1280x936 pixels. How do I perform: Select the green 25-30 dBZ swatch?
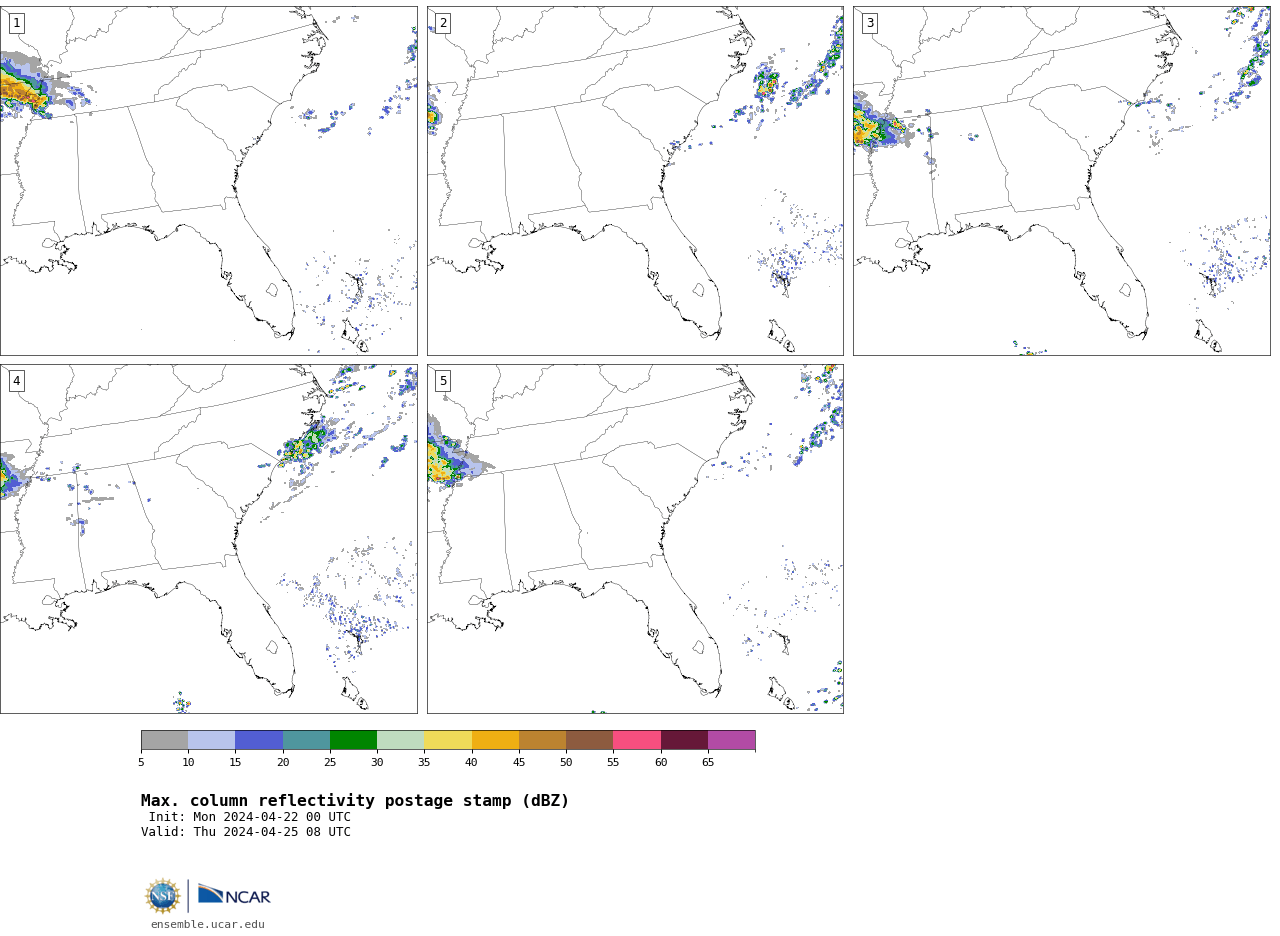pyautogui.click(x=353, y=740)
